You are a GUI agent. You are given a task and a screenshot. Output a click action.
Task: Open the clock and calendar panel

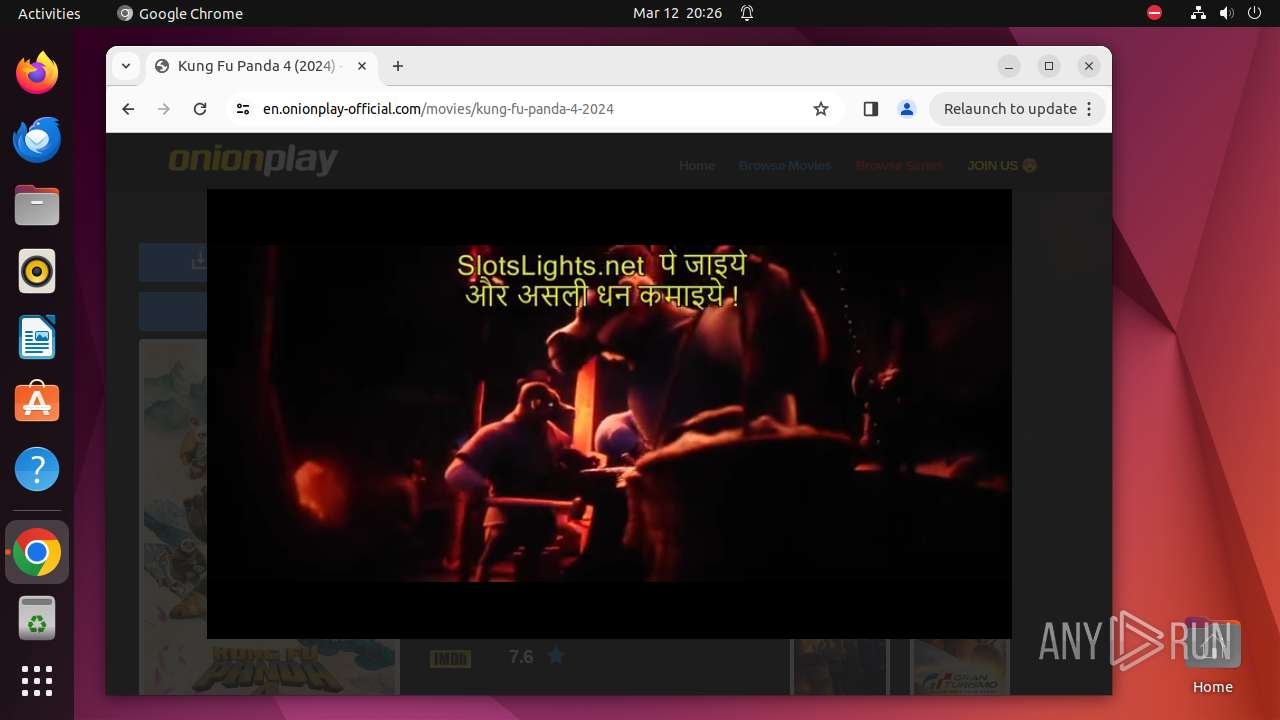[x=677, y=13]
